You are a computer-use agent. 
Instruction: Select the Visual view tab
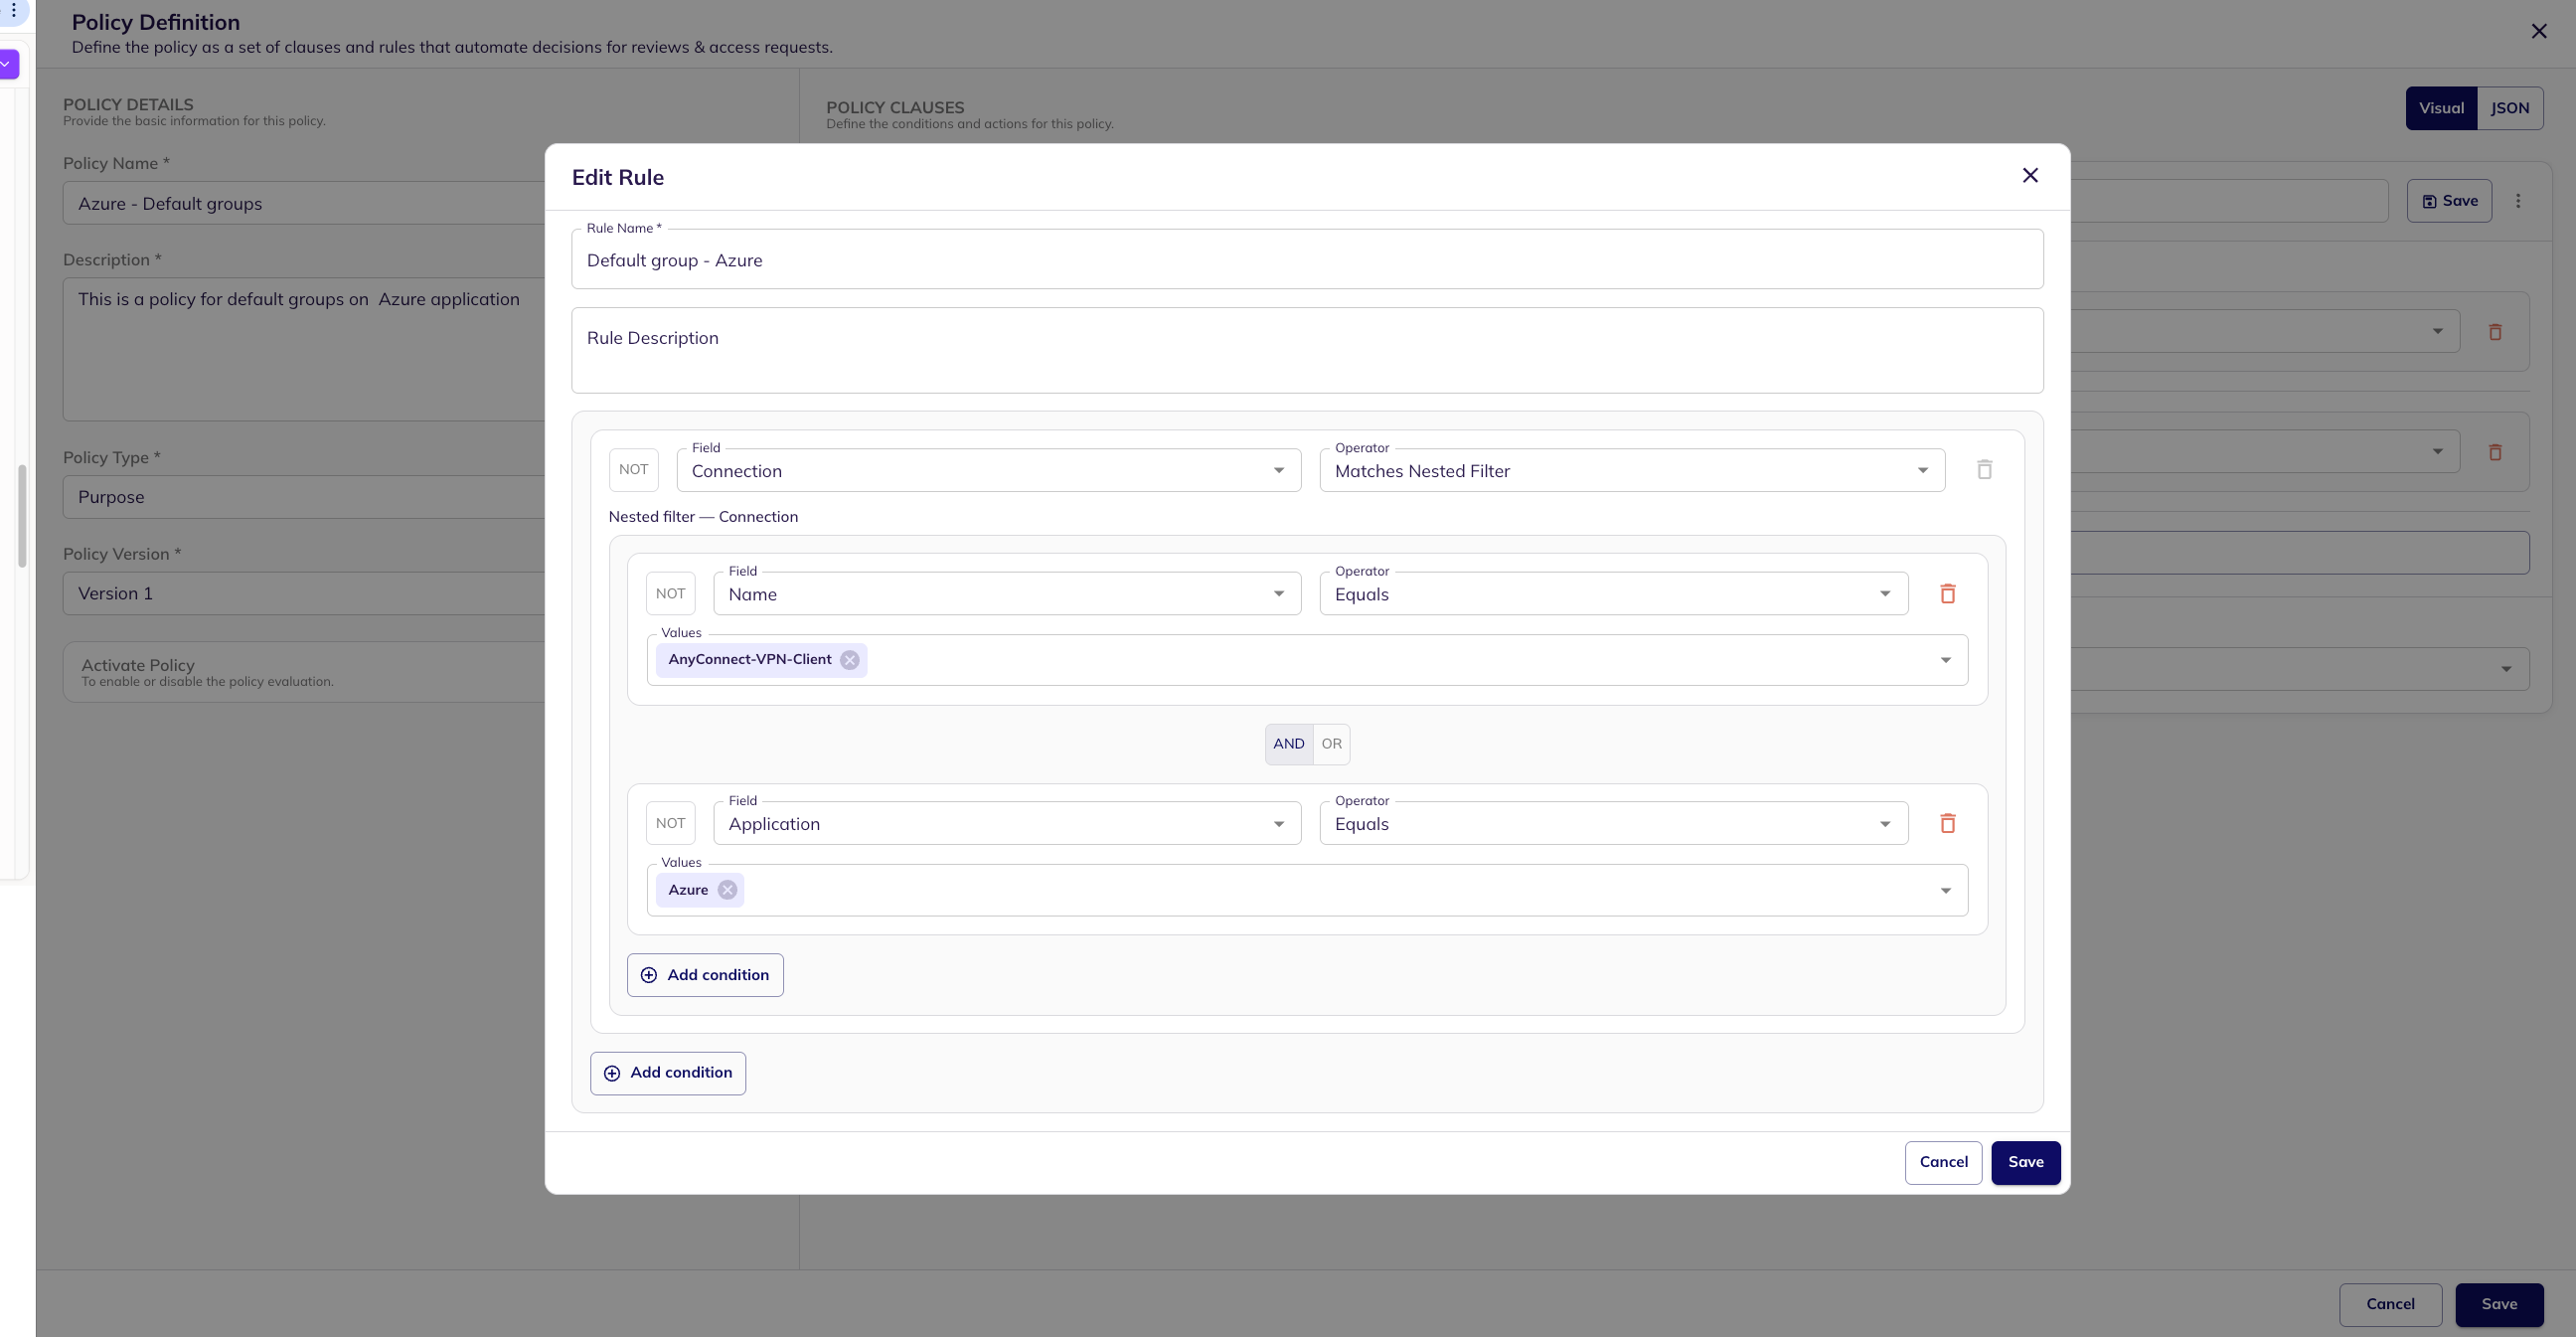click(x=2440, y=108)
